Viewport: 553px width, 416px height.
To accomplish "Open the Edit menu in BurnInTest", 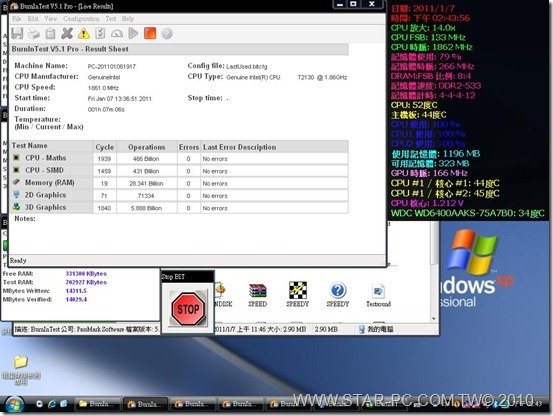I will point(33,18).
